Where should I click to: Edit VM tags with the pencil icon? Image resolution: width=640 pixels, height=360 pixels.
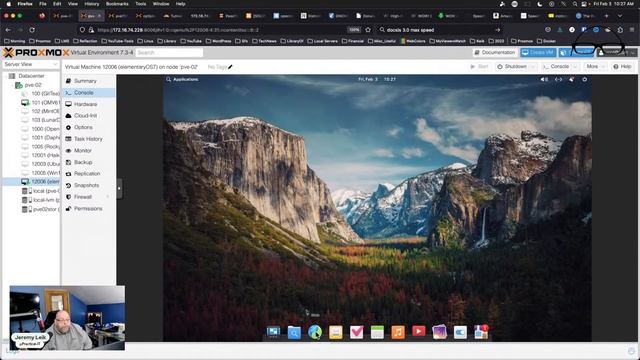(230, 67)
